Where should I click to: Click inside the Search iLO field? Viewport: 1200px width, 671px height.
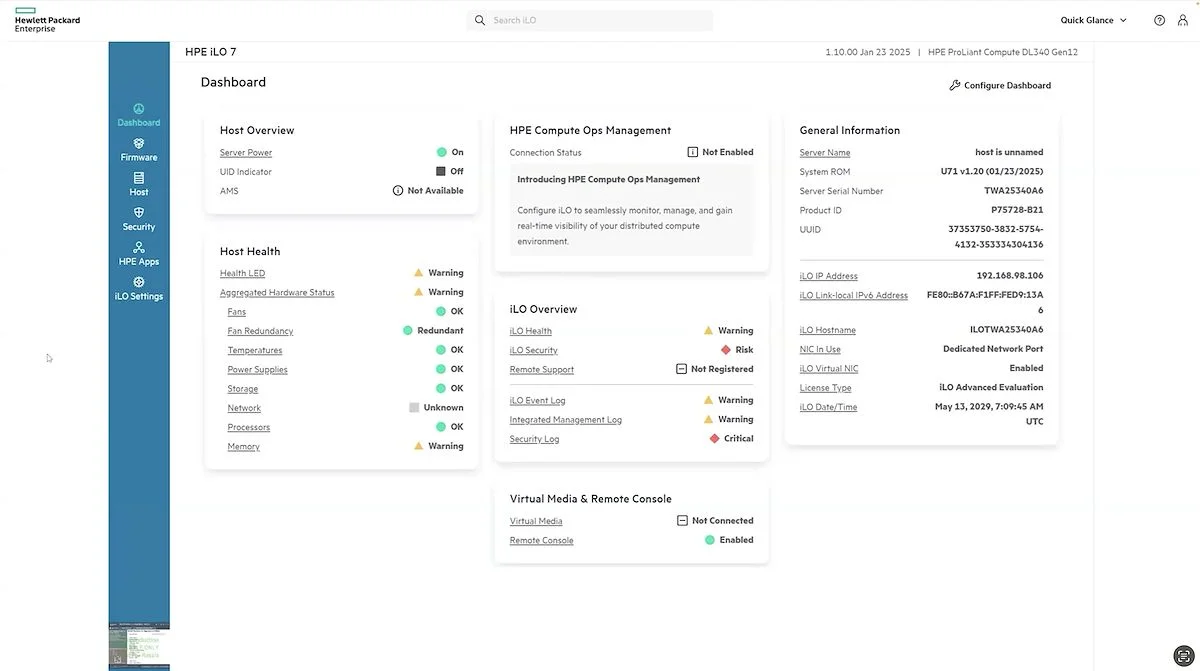(590, 20)
